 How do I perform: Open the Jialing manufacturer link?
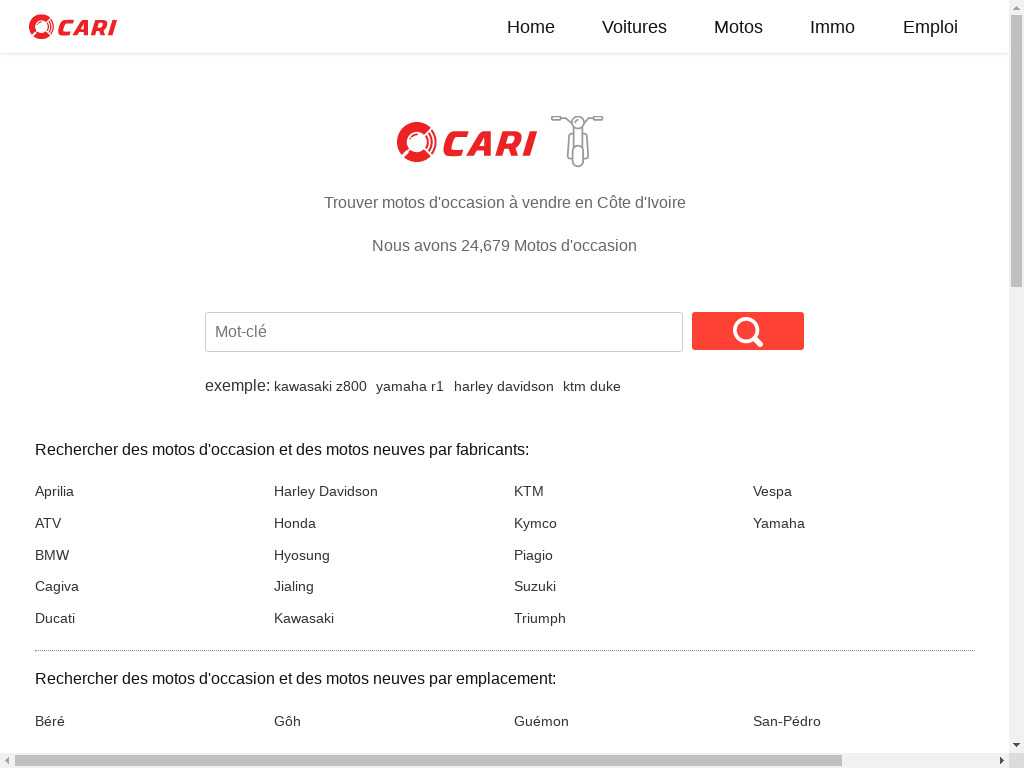[x=294, y=586]
